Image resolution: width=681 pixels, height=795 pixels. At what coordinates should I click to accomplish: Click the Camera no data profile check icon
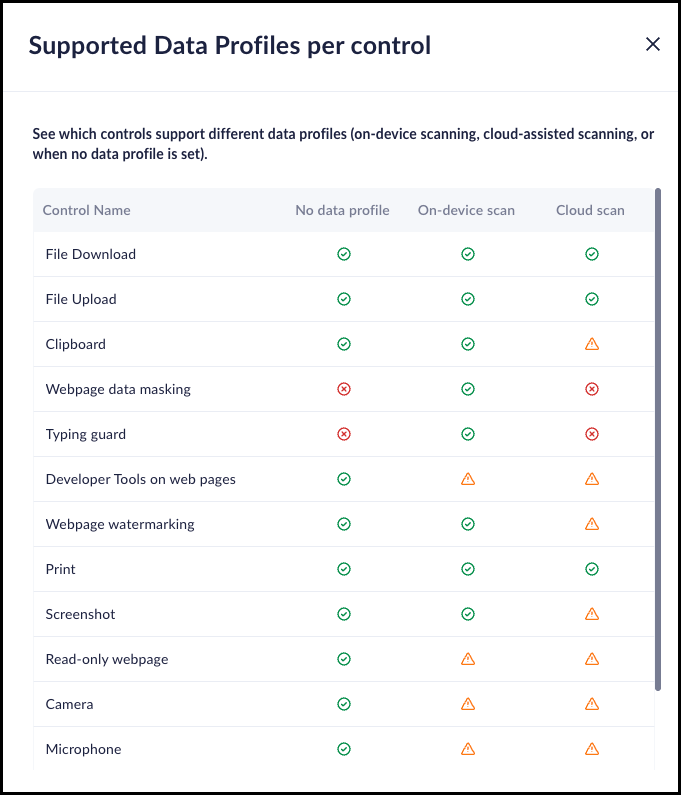(x=344, y=704)
